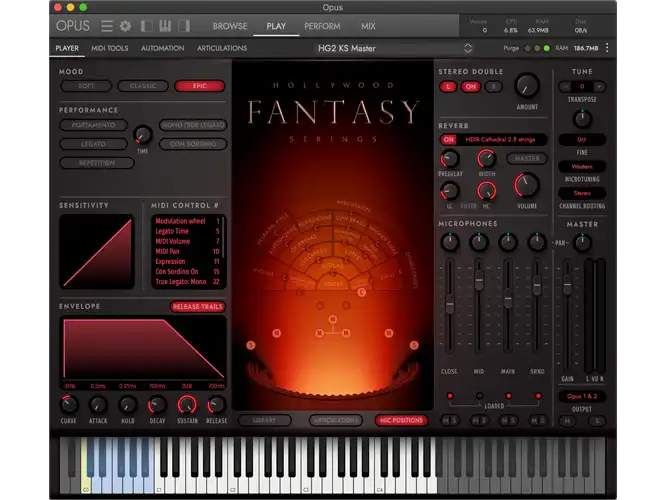Select Stereo Double left channel L
This screenshot has height=500, width=667.
coord(448,87)
